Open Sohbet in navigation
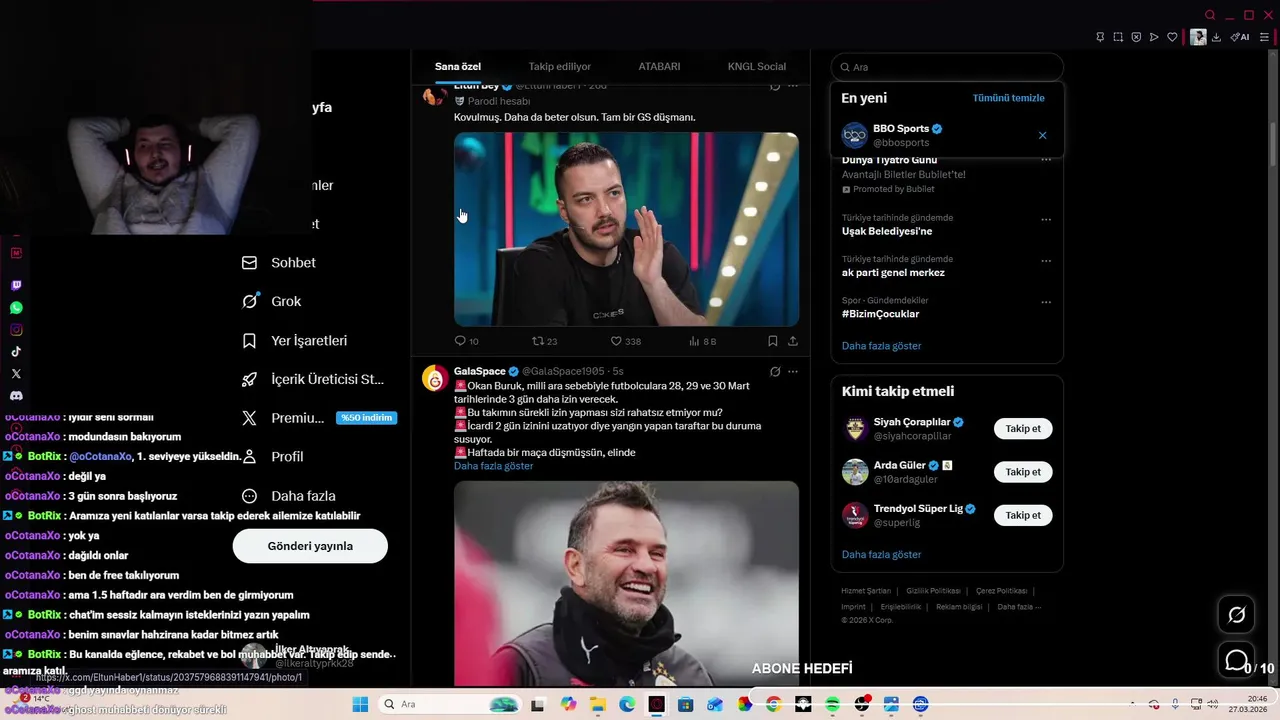This screenshot has width=1280, height=720. (x=280, y=263)
